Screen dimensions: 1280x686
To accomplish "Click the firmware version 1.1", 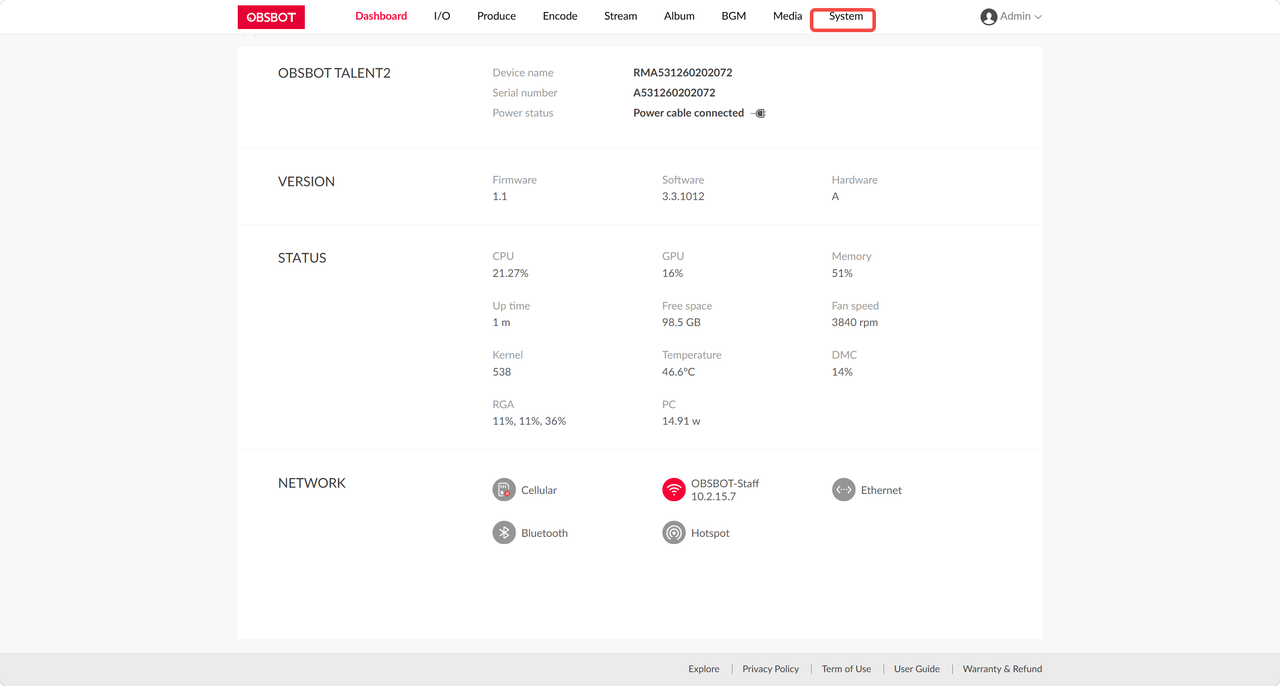I will 500,196.
